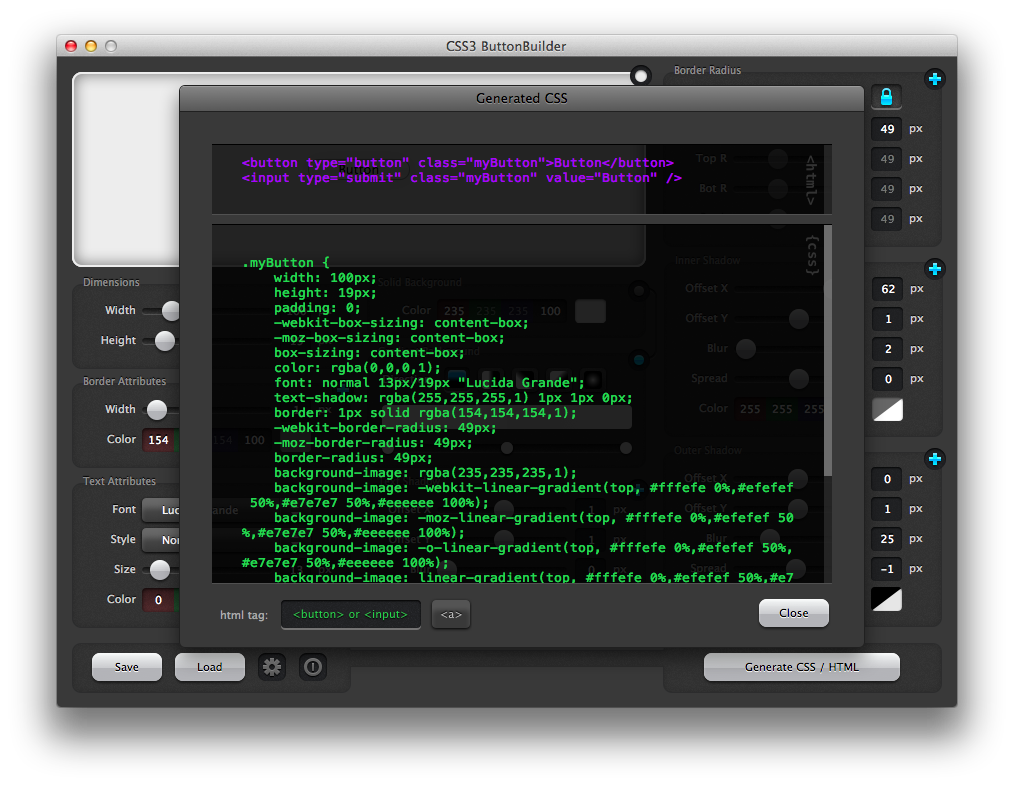Click the inner shadow white color swatch

coord(887,409)
